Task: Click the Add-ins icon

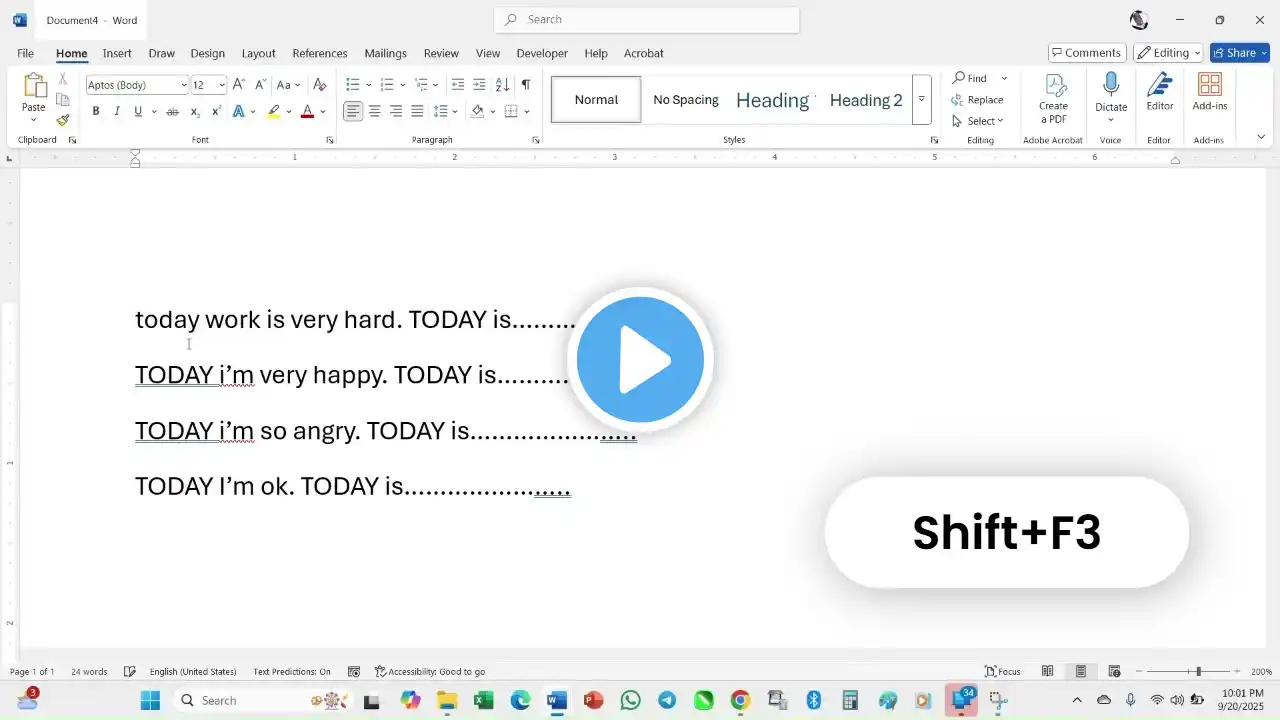Action: click(1210, 85)
